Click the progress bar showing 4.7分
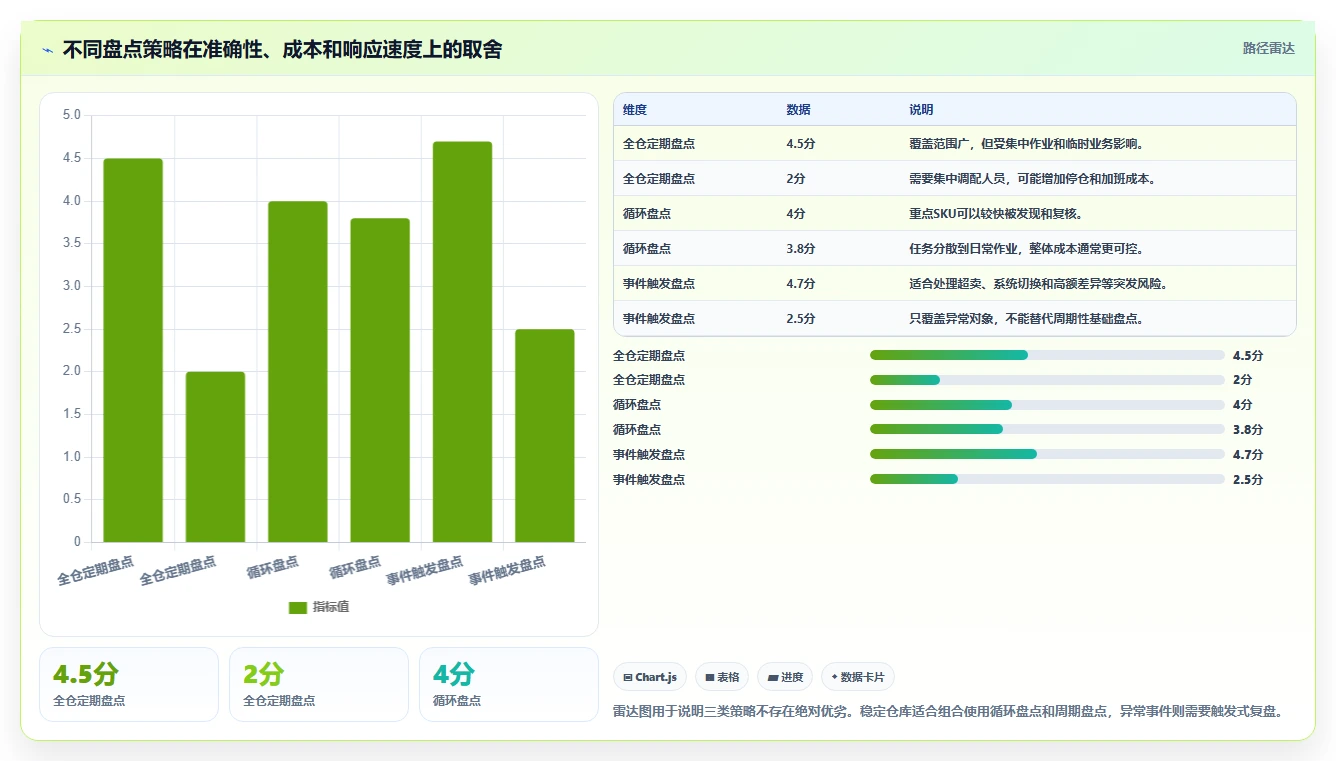This screenshot has height=761, width=1336. click(1047, 454)
